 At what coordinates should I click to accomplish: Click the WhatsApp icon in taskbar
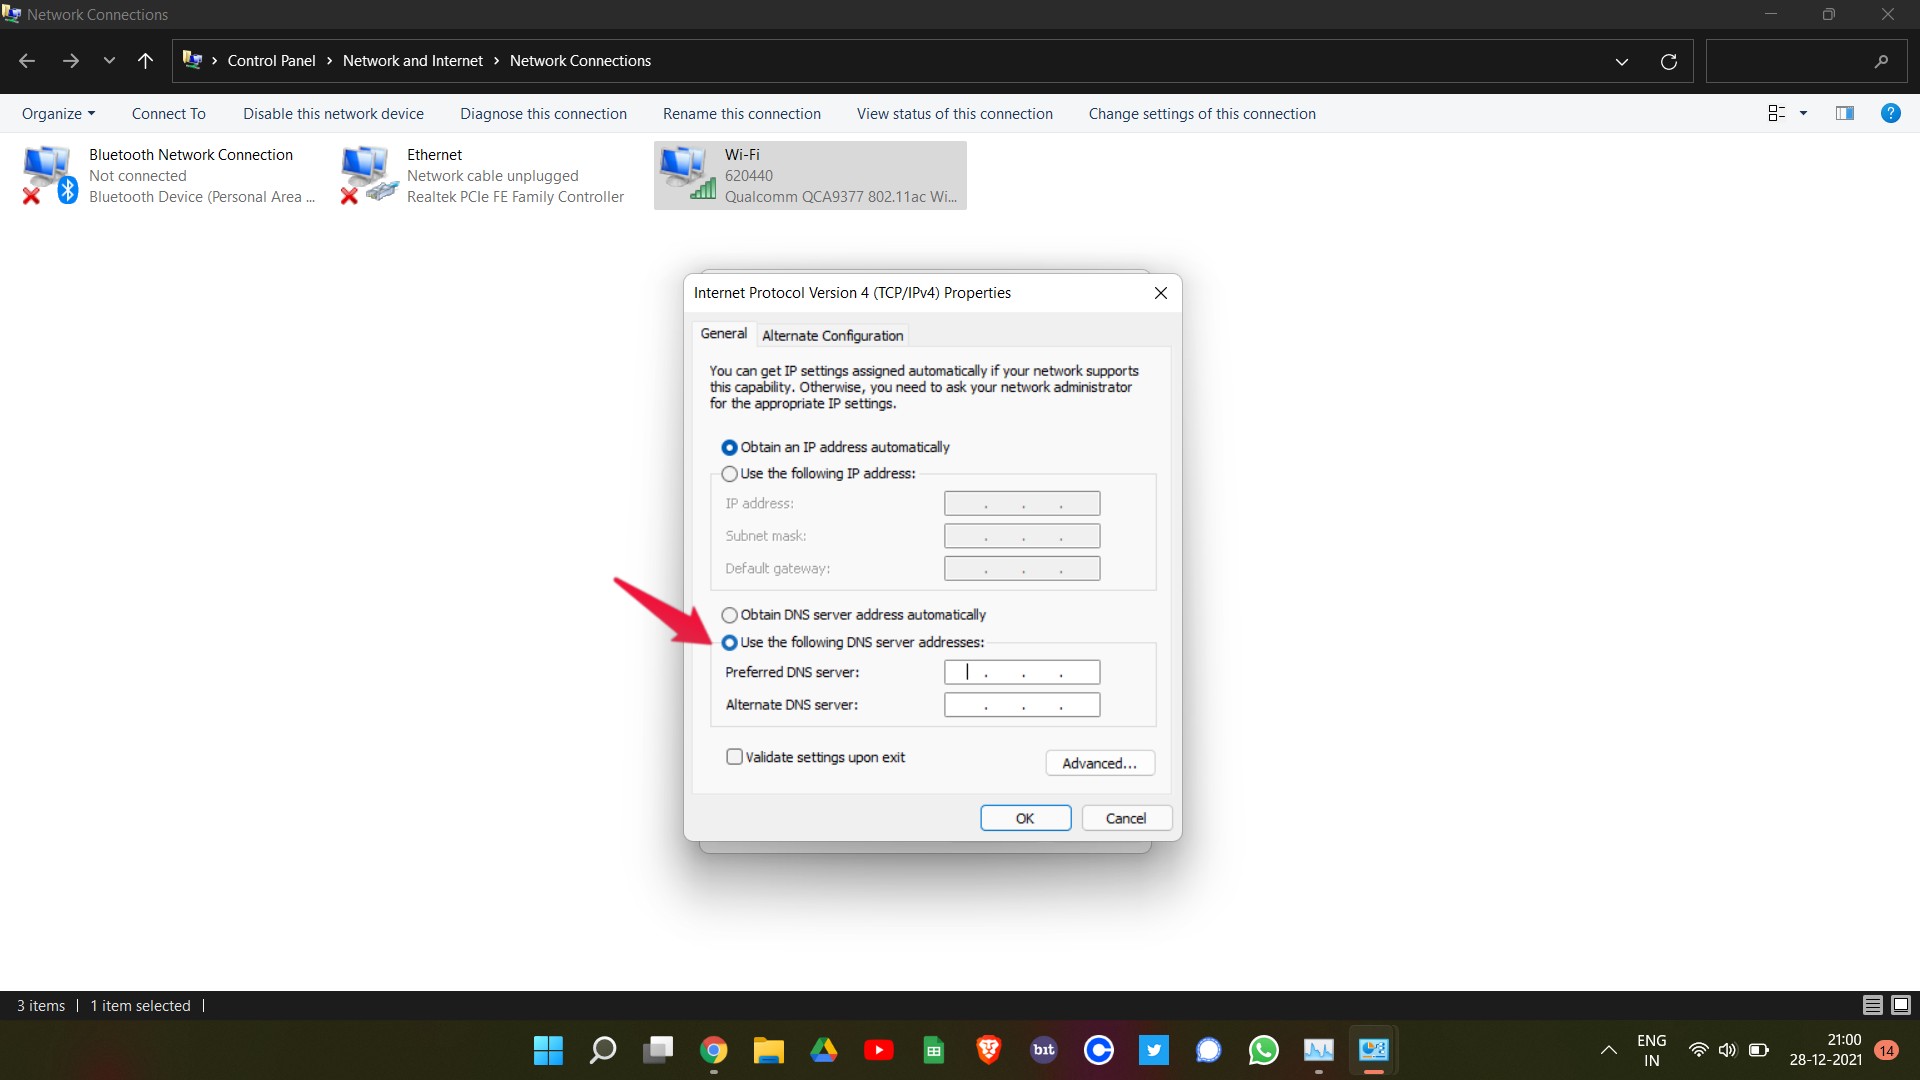coord(1262,1051)
